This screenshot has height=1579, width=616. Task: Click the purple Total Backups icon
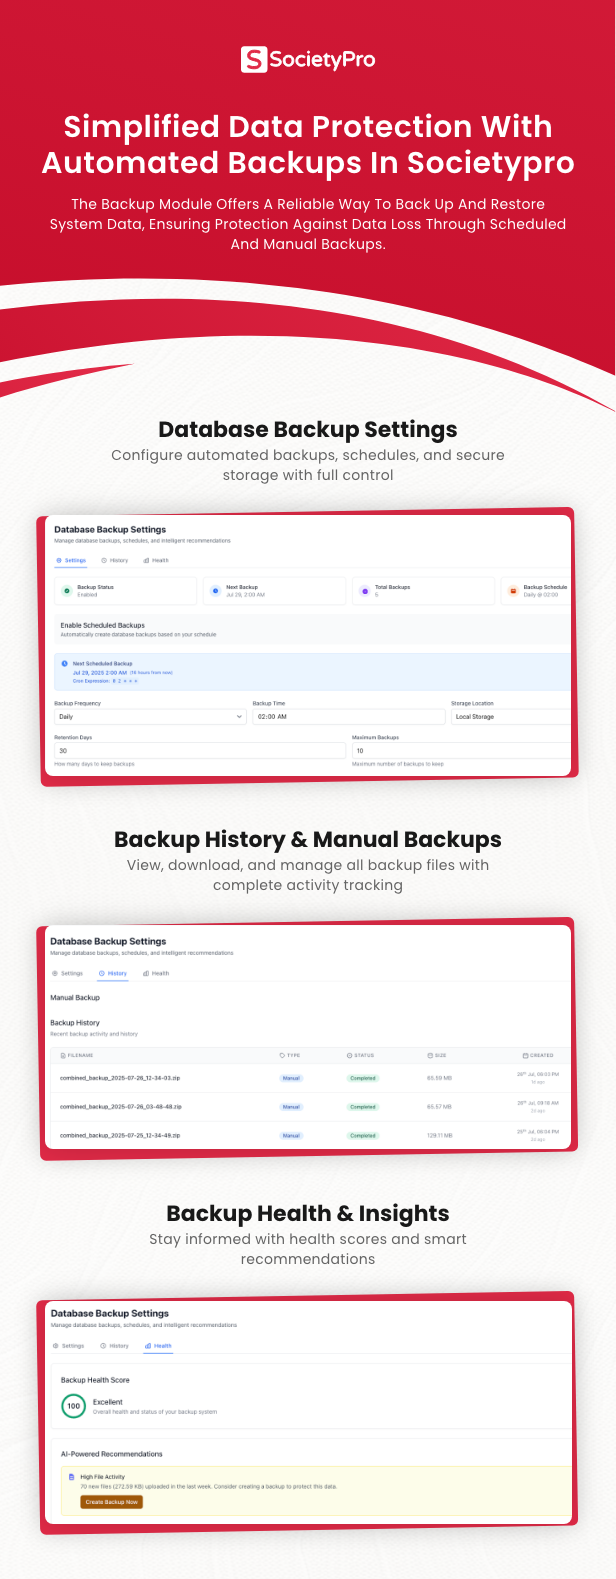364,591
